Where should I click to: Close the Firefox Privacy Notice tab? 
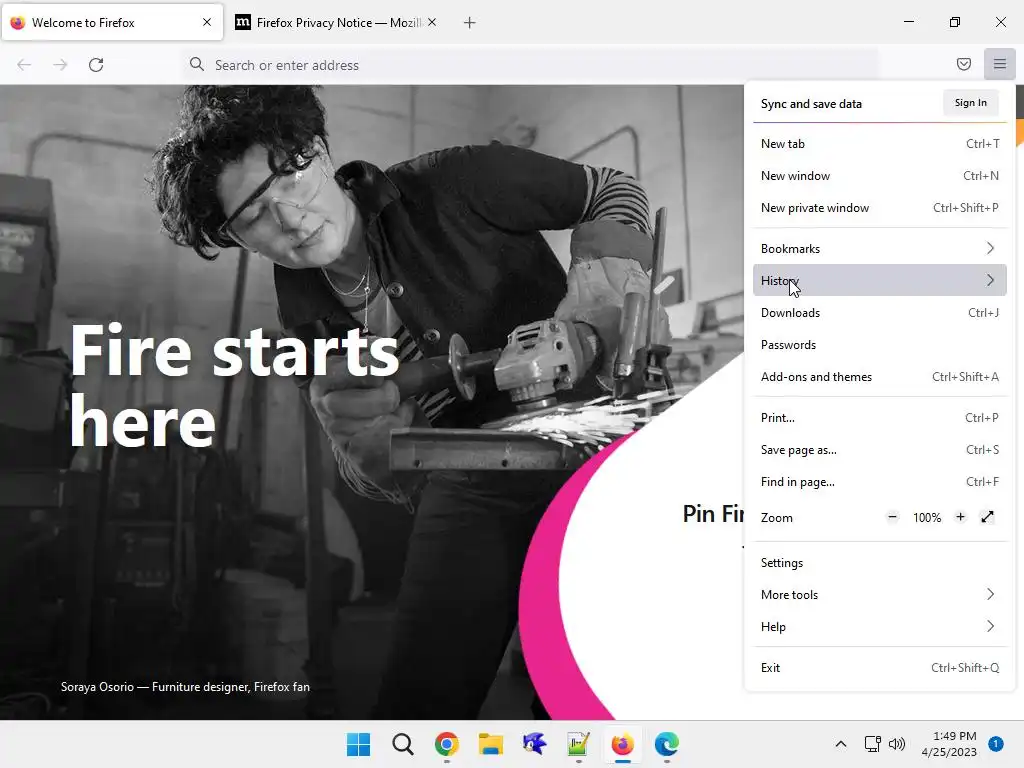[x=432, y=22]
